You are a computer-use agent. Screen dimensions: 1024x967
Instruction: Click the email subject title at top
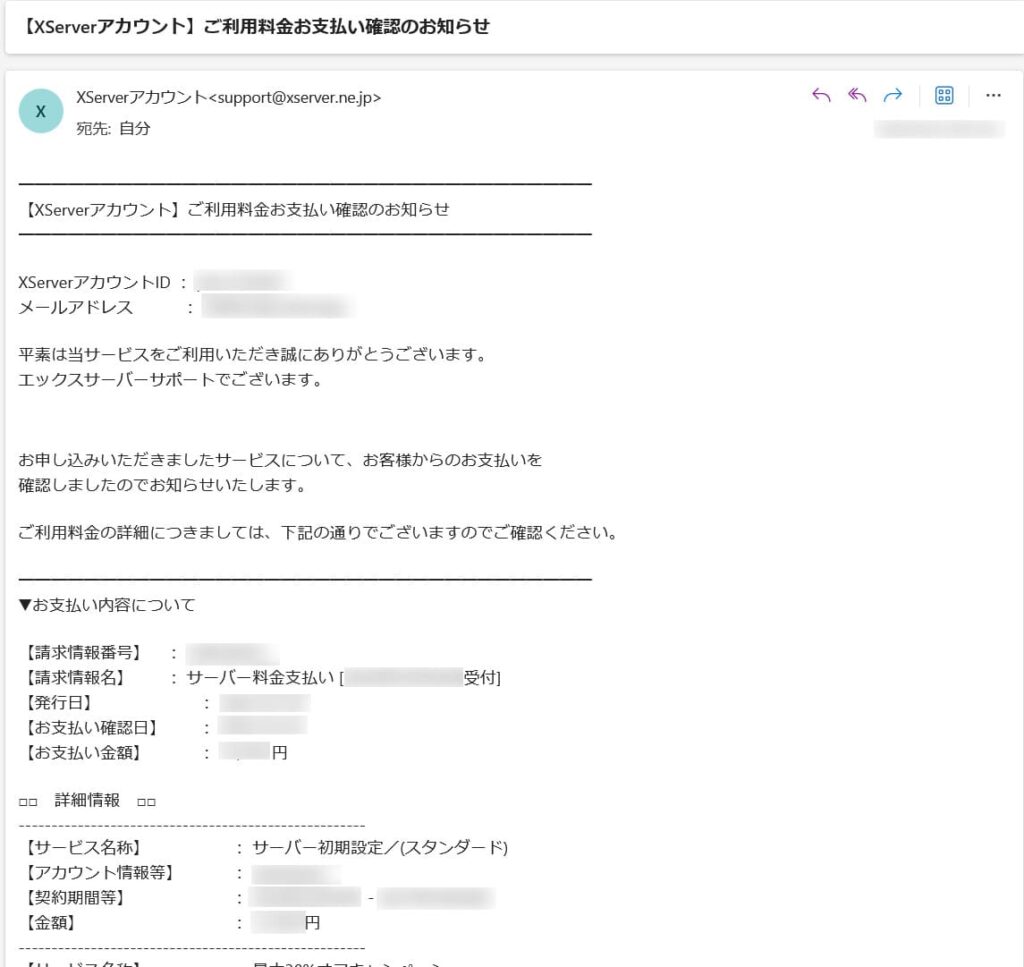[255, 27]
